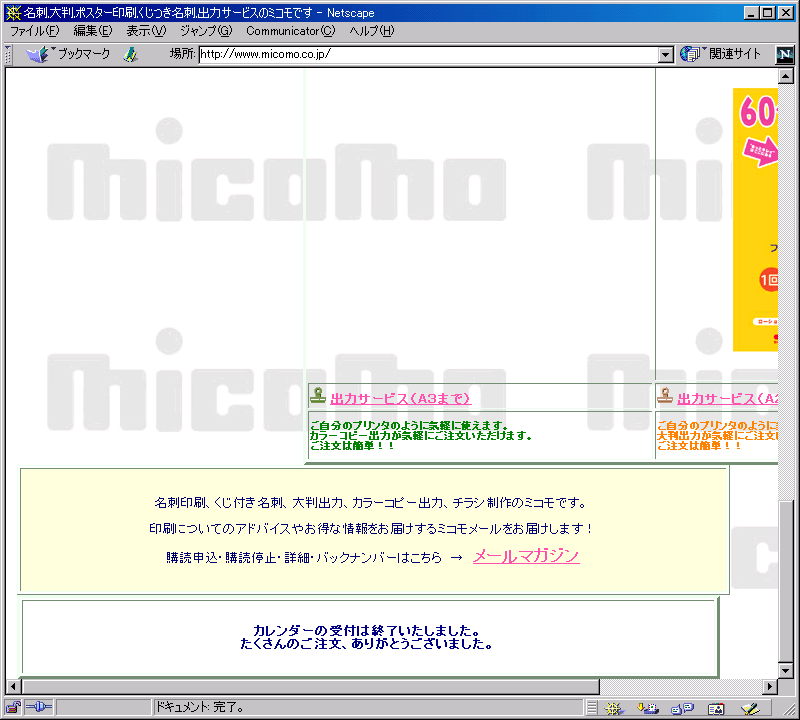Image resolution: width=800 pixels, height=720 pixels.
Task: Click the vertical scrollbar down arrow
Action: (x=786, y=670)
